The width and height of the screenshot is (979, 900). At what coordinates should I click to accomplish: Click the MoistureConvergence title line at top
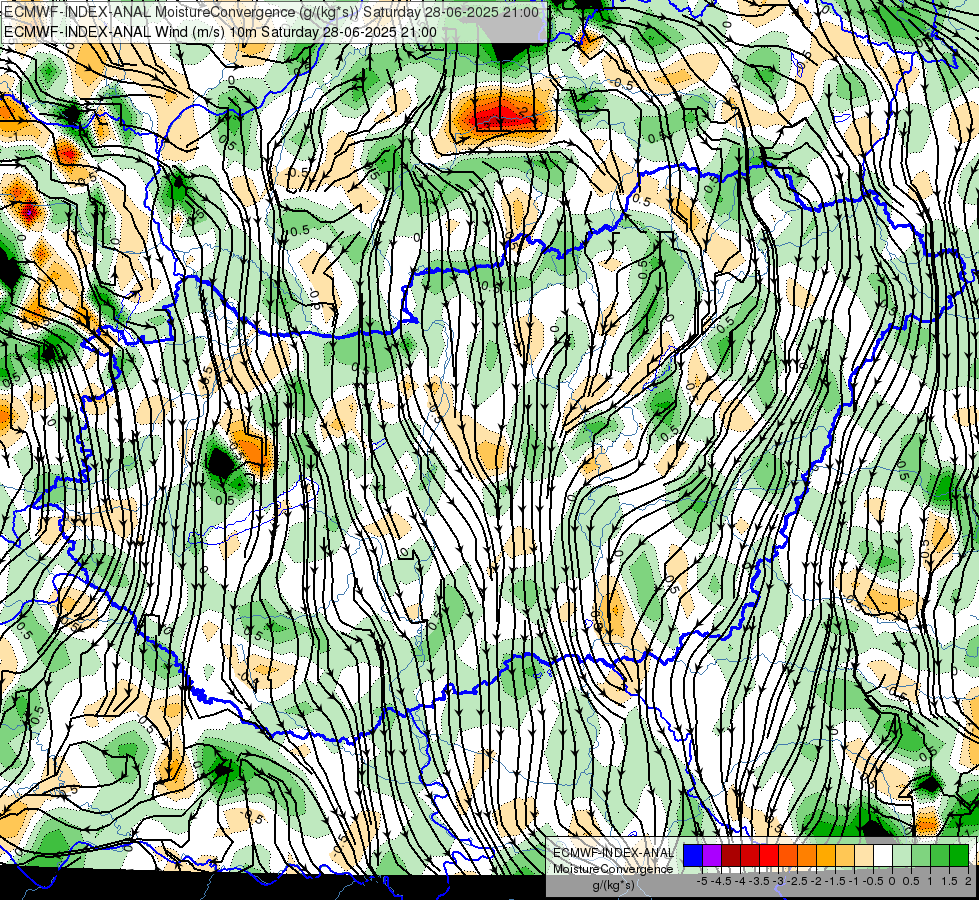[271, 12]
